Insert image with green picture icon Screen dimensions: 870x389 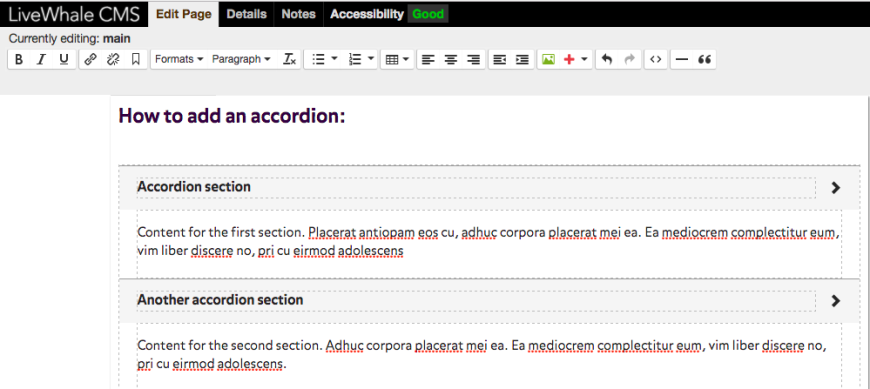pyautogui.click(x=548, y=59)
